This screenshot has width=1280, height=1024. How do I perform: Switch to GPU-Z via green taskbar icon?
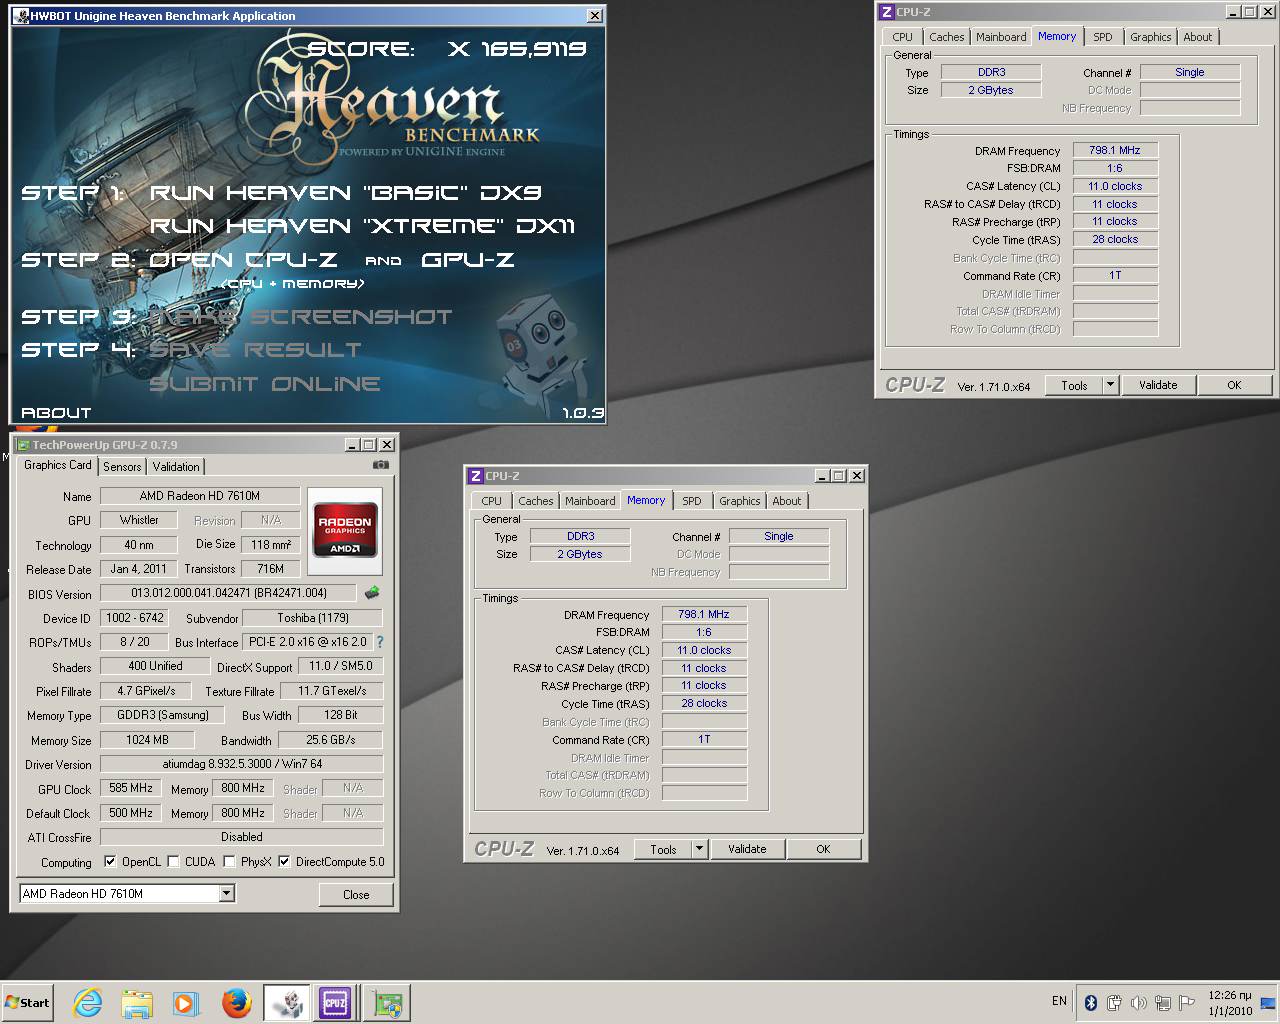386,1003
